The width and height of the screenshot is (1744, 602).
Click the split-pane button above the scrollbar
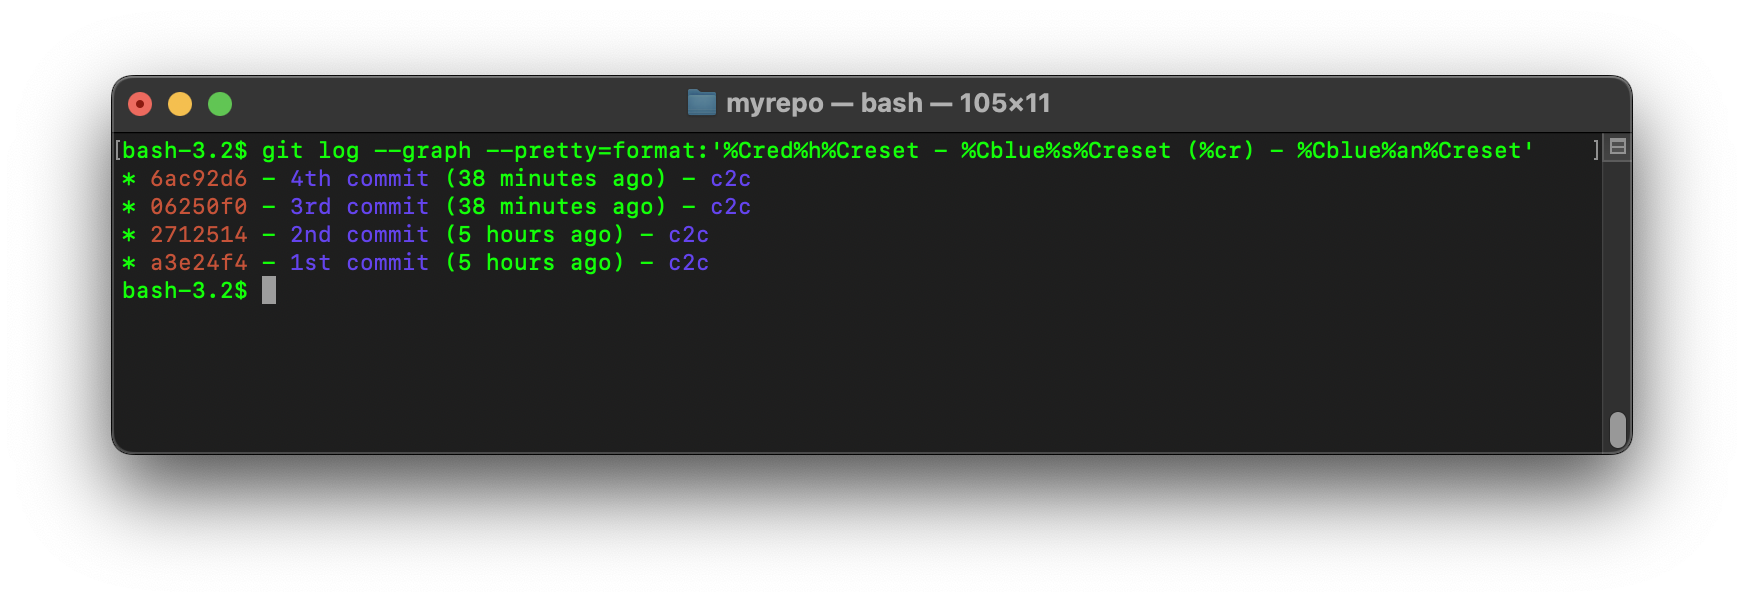1618,146
